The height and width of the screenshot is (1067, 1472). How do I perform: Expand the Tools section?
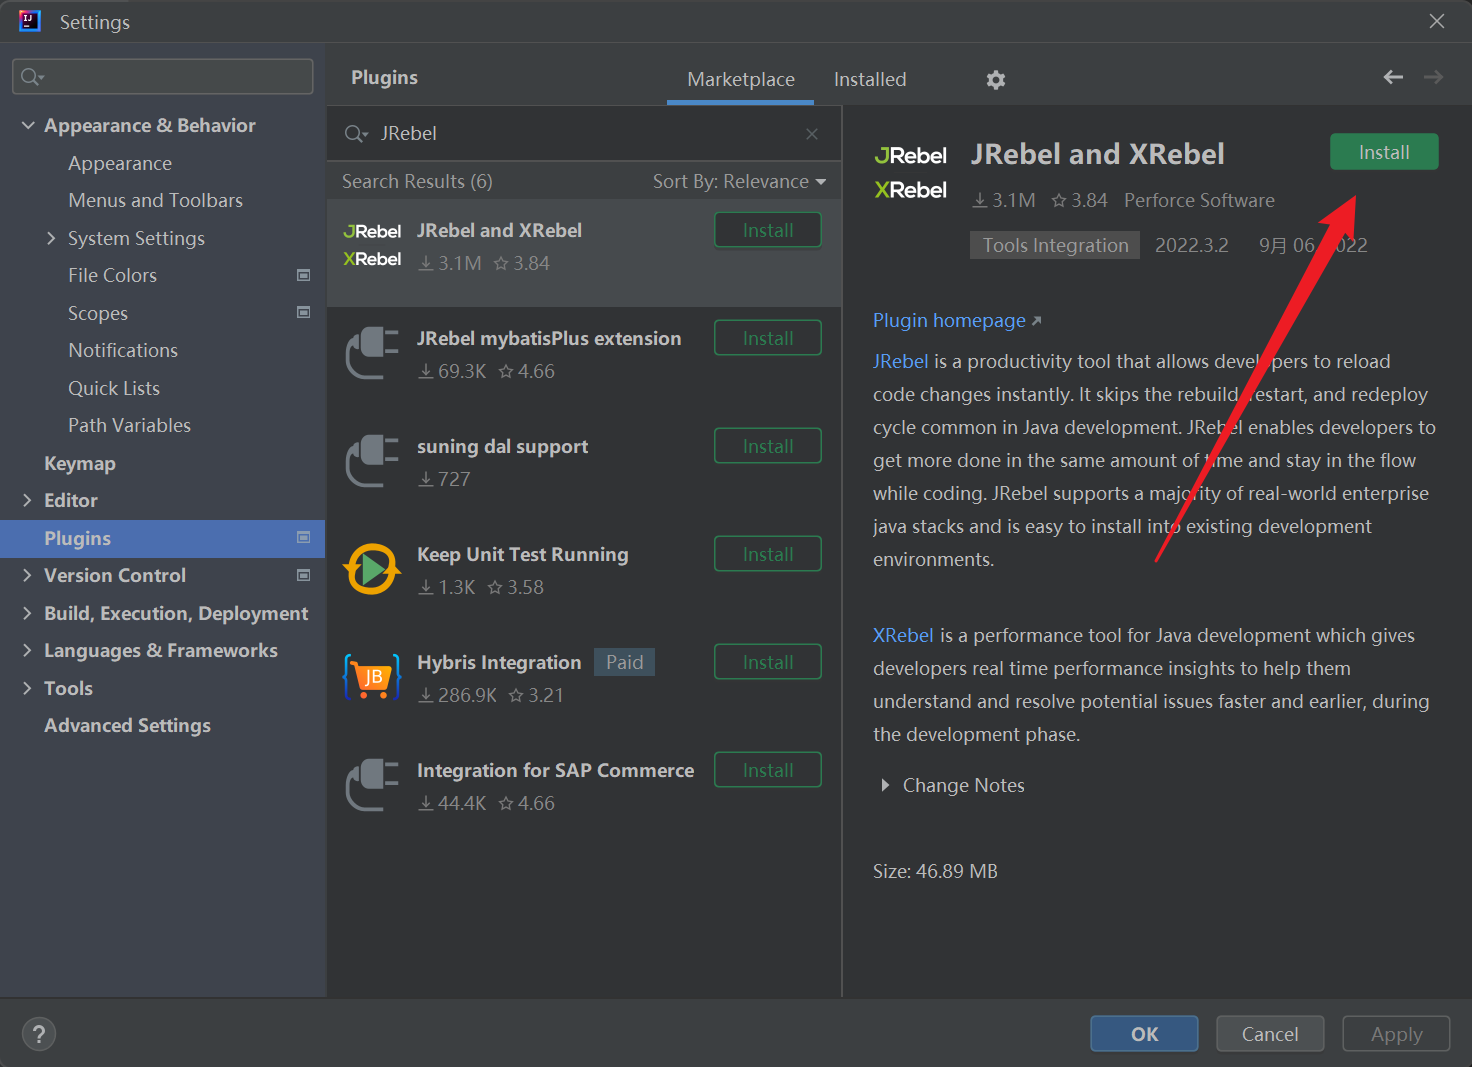(x=28, y=688)
